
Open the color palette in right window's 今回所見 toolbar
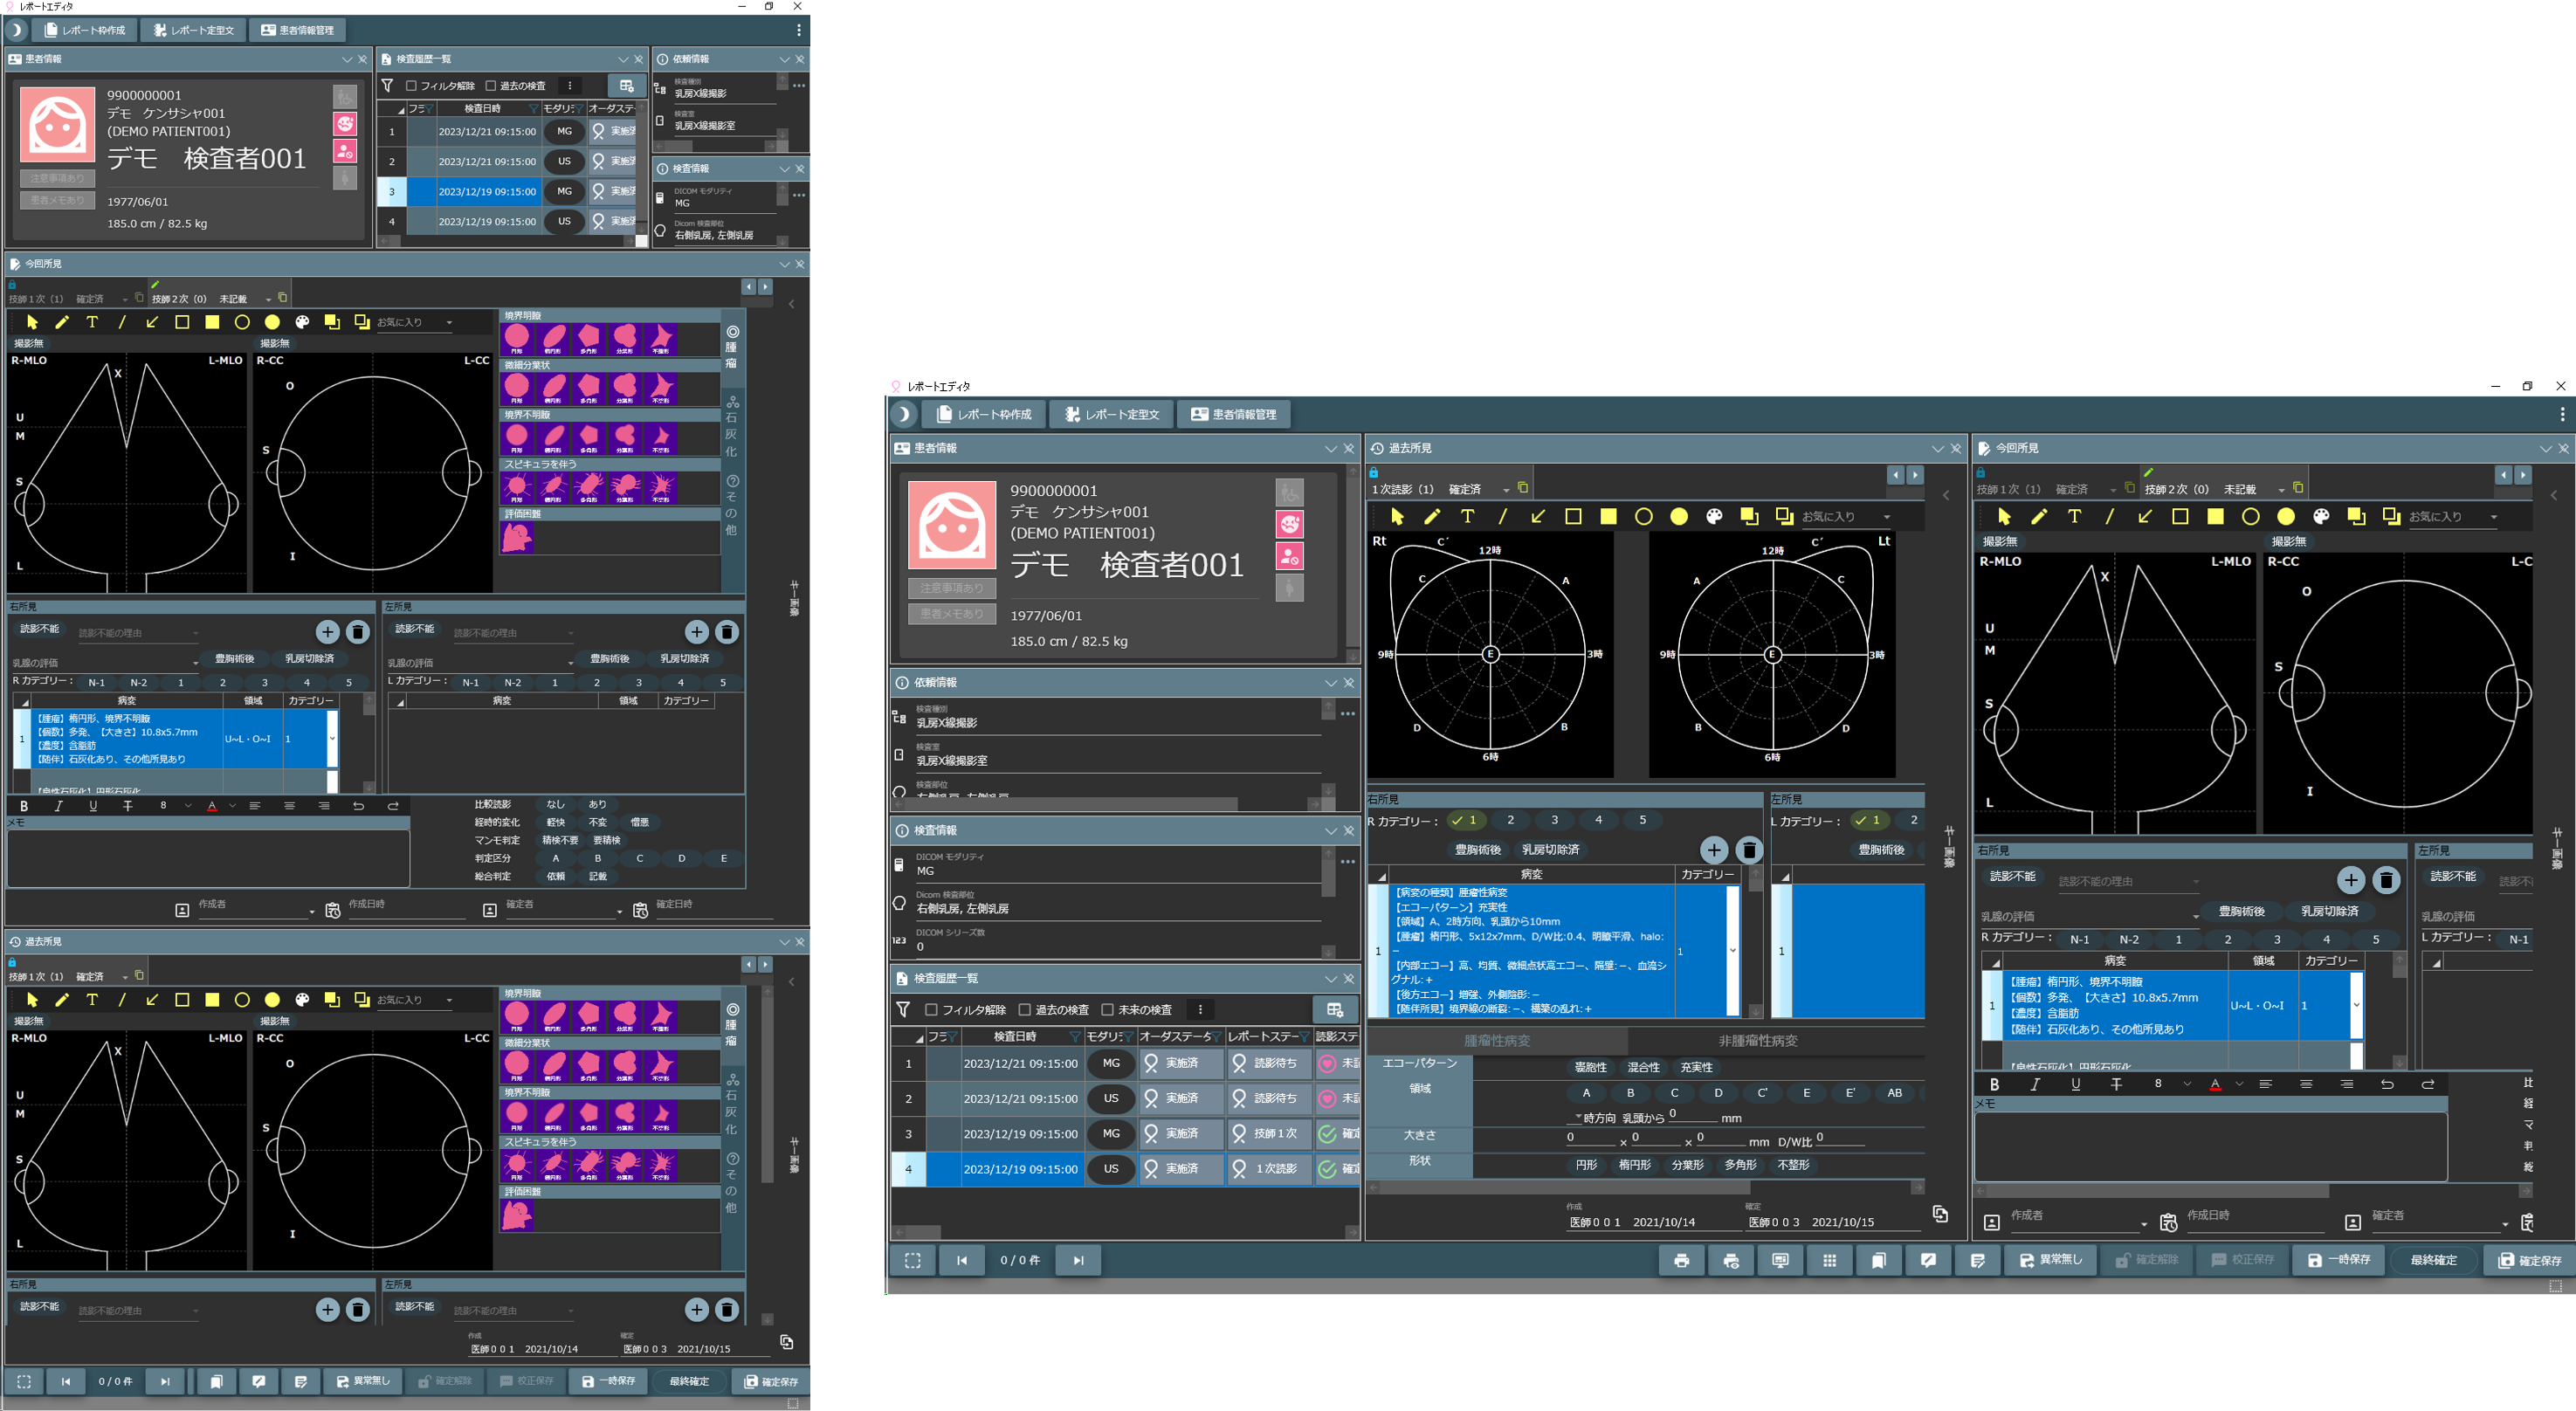point(2321,516)
